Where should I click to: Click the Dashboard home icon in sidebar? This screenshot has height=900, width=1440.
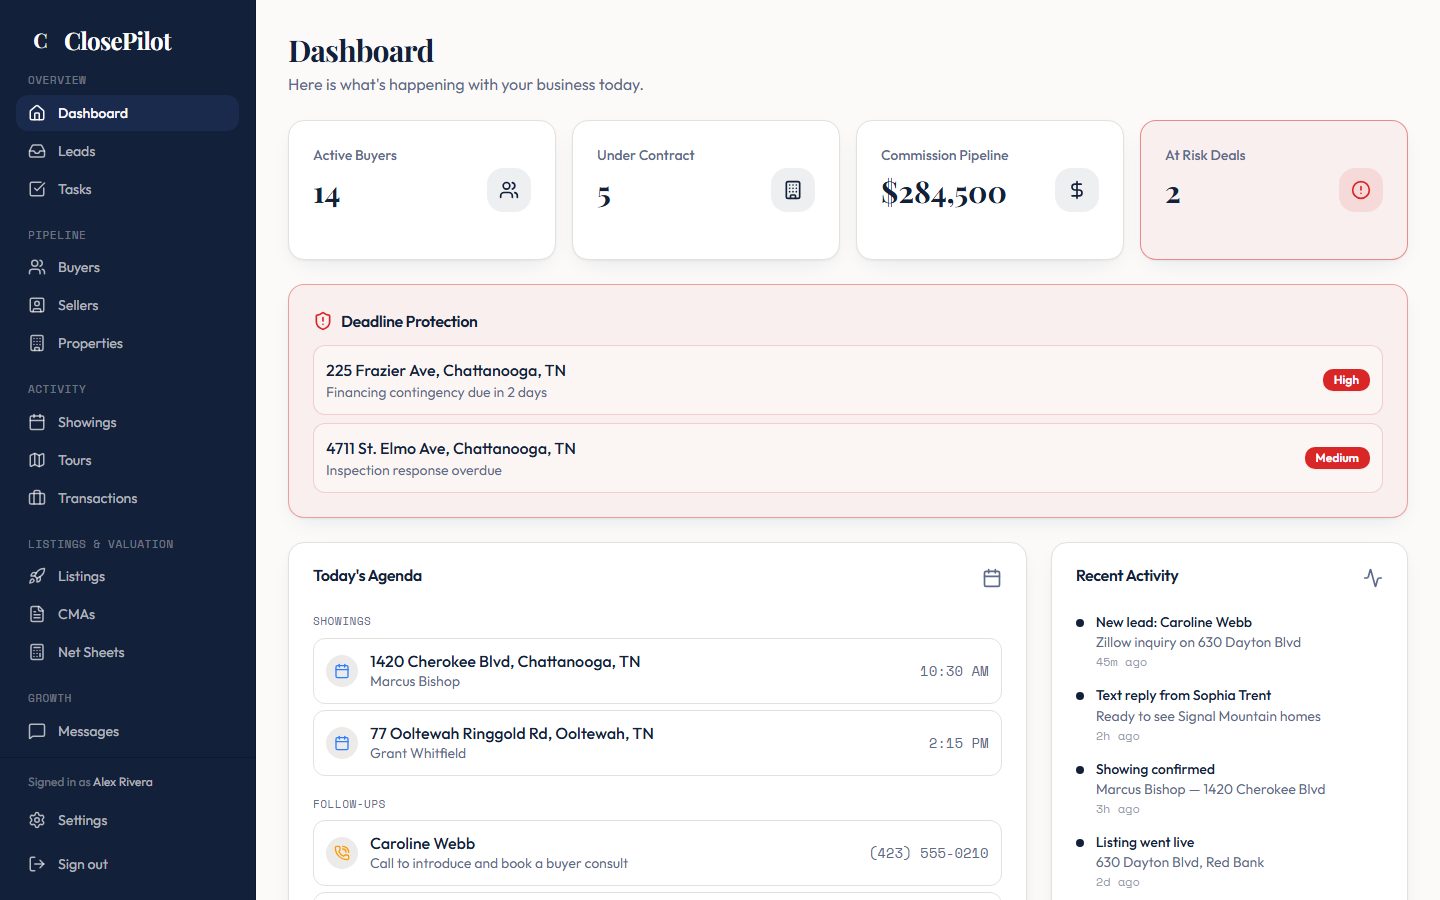[37, 113]
